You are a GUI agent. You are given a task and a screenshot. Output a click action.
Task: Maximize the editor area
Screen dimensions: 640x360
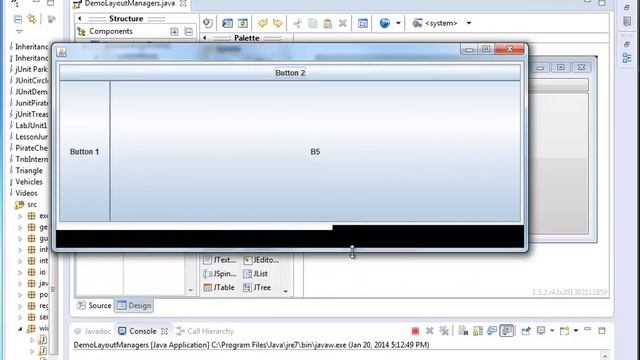(602, 2)
